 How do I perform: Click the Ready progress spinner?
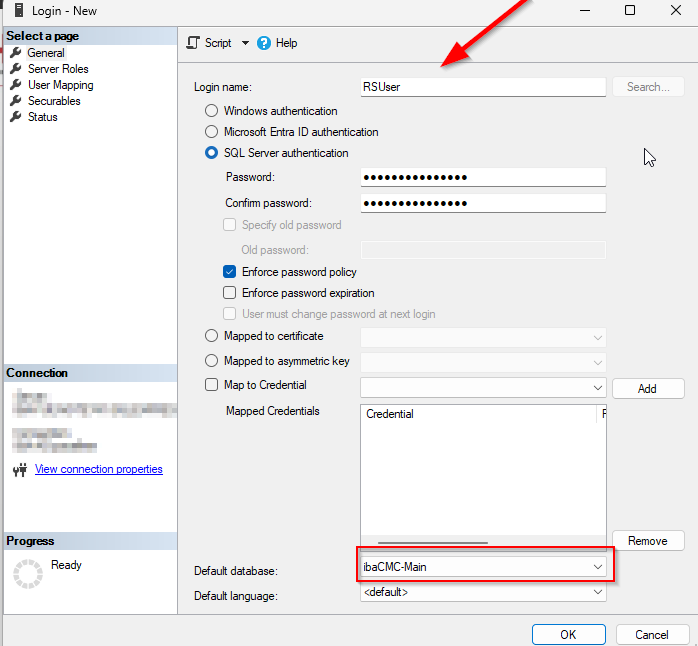coord(28,574)
